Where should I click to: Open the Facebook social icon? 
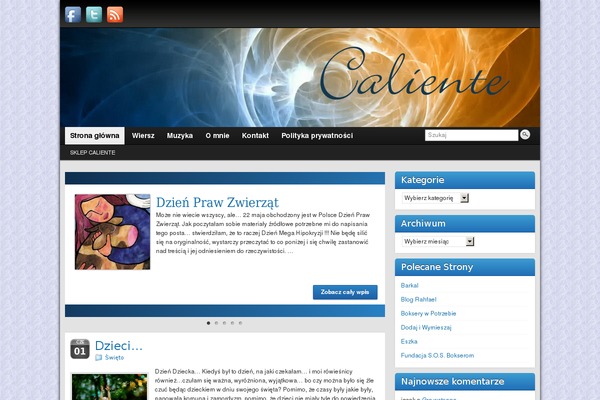pos(73,15)
